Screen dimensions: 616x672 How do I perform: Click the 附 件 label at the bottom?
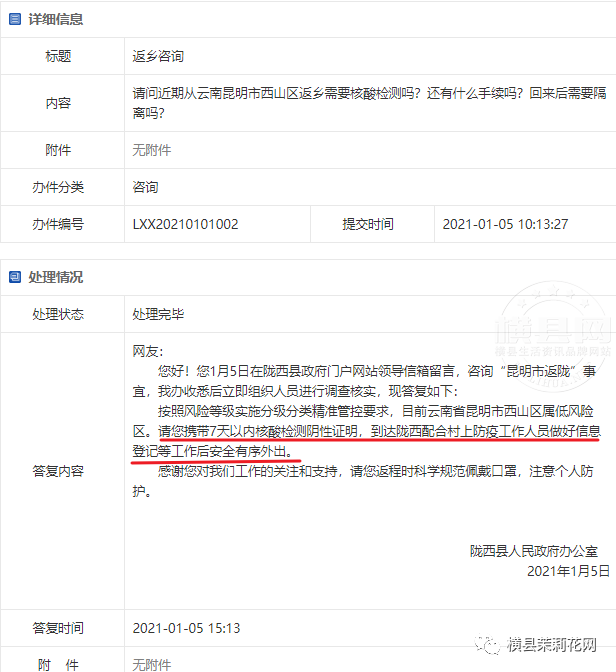tap(58, 665)
